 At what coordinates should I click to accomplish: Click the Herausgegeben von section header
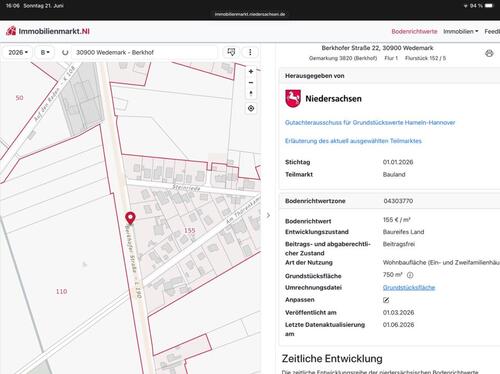(x=314, y=76)
